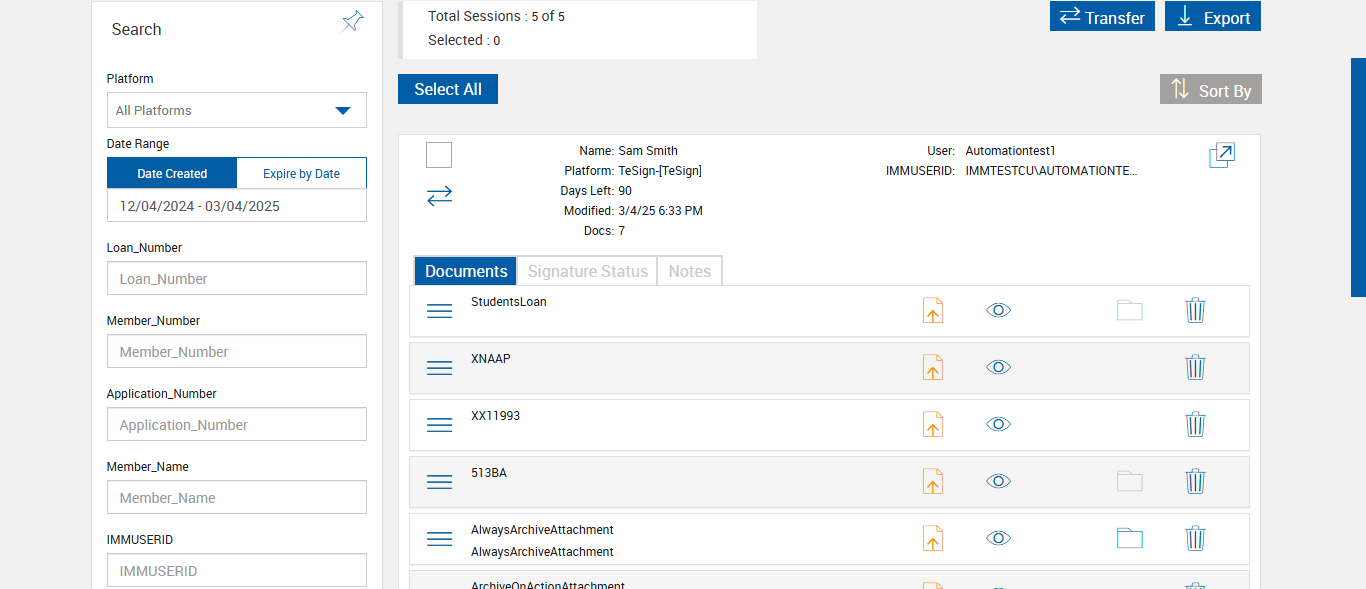The width and height of the screenshot is (1366, 589).
Task: Upload file icon for AlwaysArchiveAttachment
Action: tap(933, 538)
